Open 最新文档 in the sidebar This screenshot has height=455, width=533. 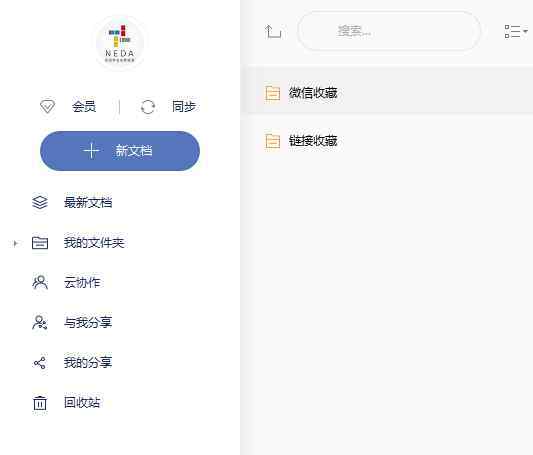coord(88,203)
